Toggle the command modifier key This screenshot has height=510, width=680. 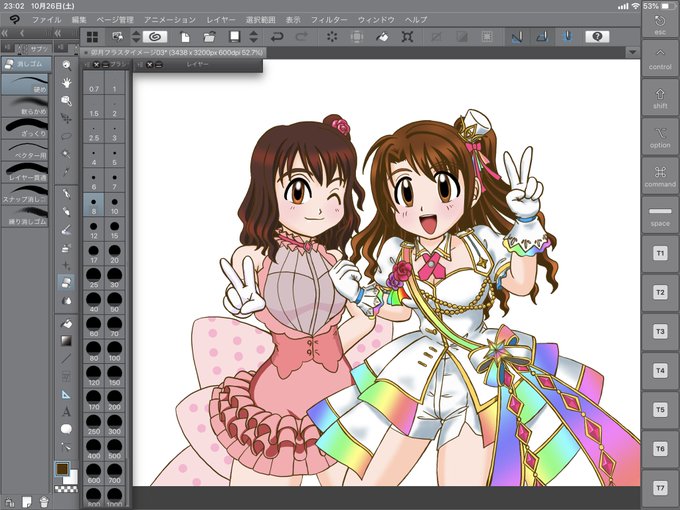coord(660,176)
